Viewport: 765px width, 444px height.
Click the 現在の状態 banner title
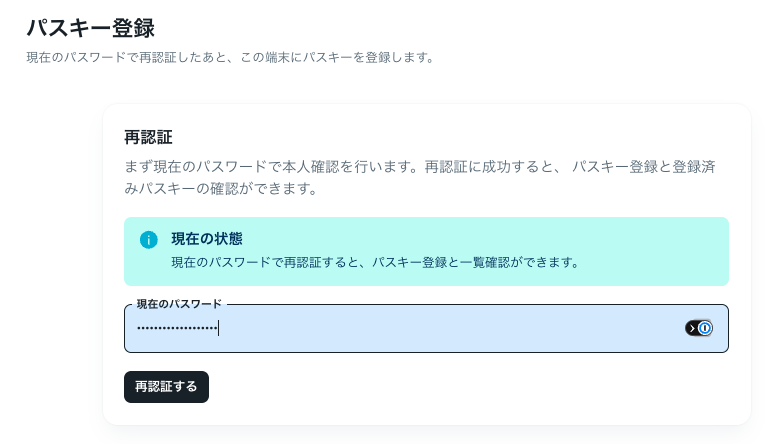pyautogui.click(x=207, y=239)
